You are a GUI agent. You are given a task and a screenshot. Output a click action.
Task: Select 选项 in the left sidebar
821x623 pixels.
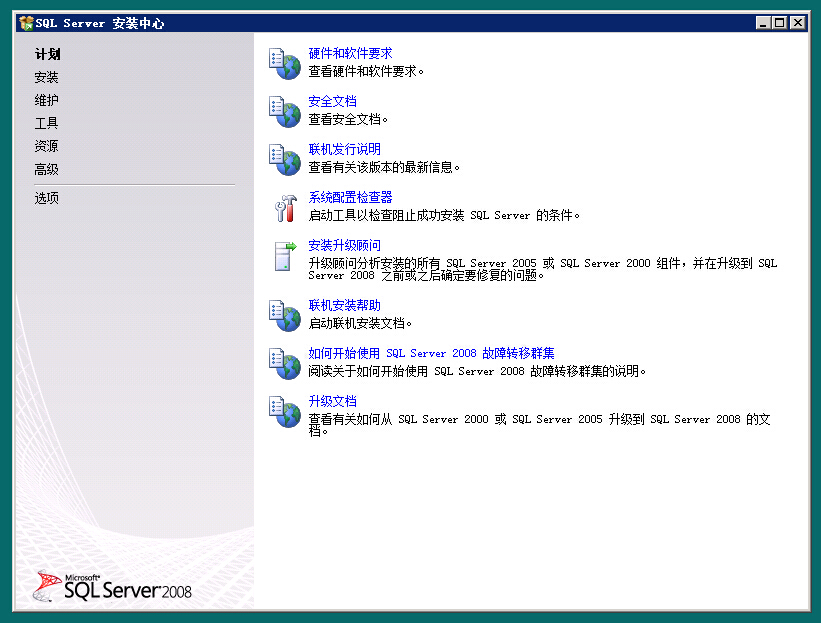47,198
